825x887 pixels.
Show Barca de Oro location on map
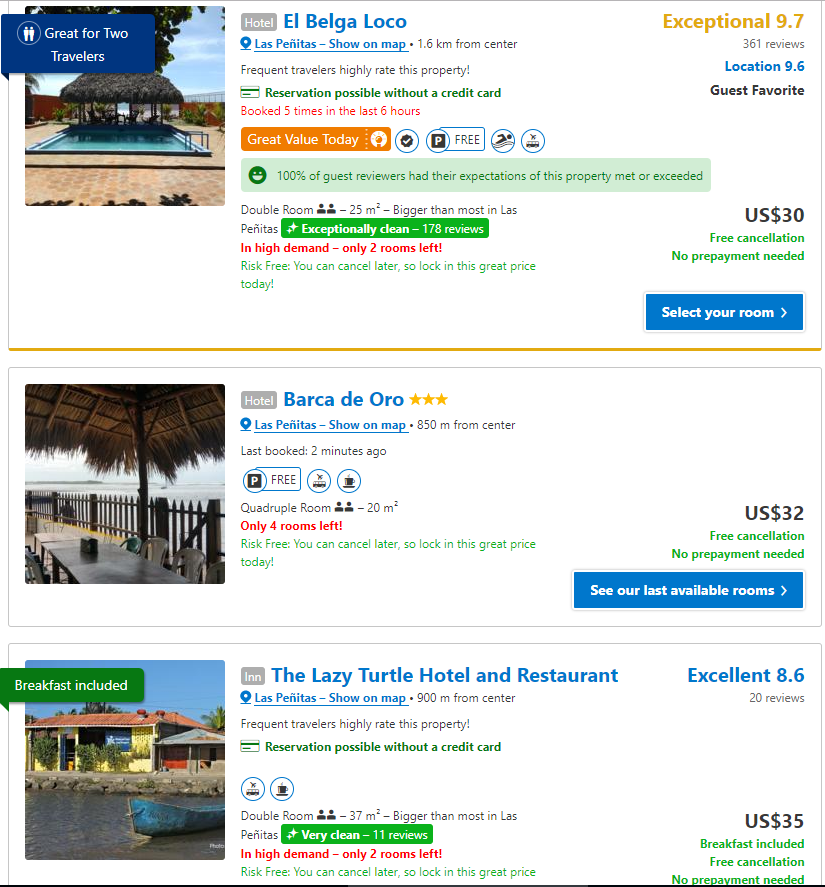pos(330,425)
